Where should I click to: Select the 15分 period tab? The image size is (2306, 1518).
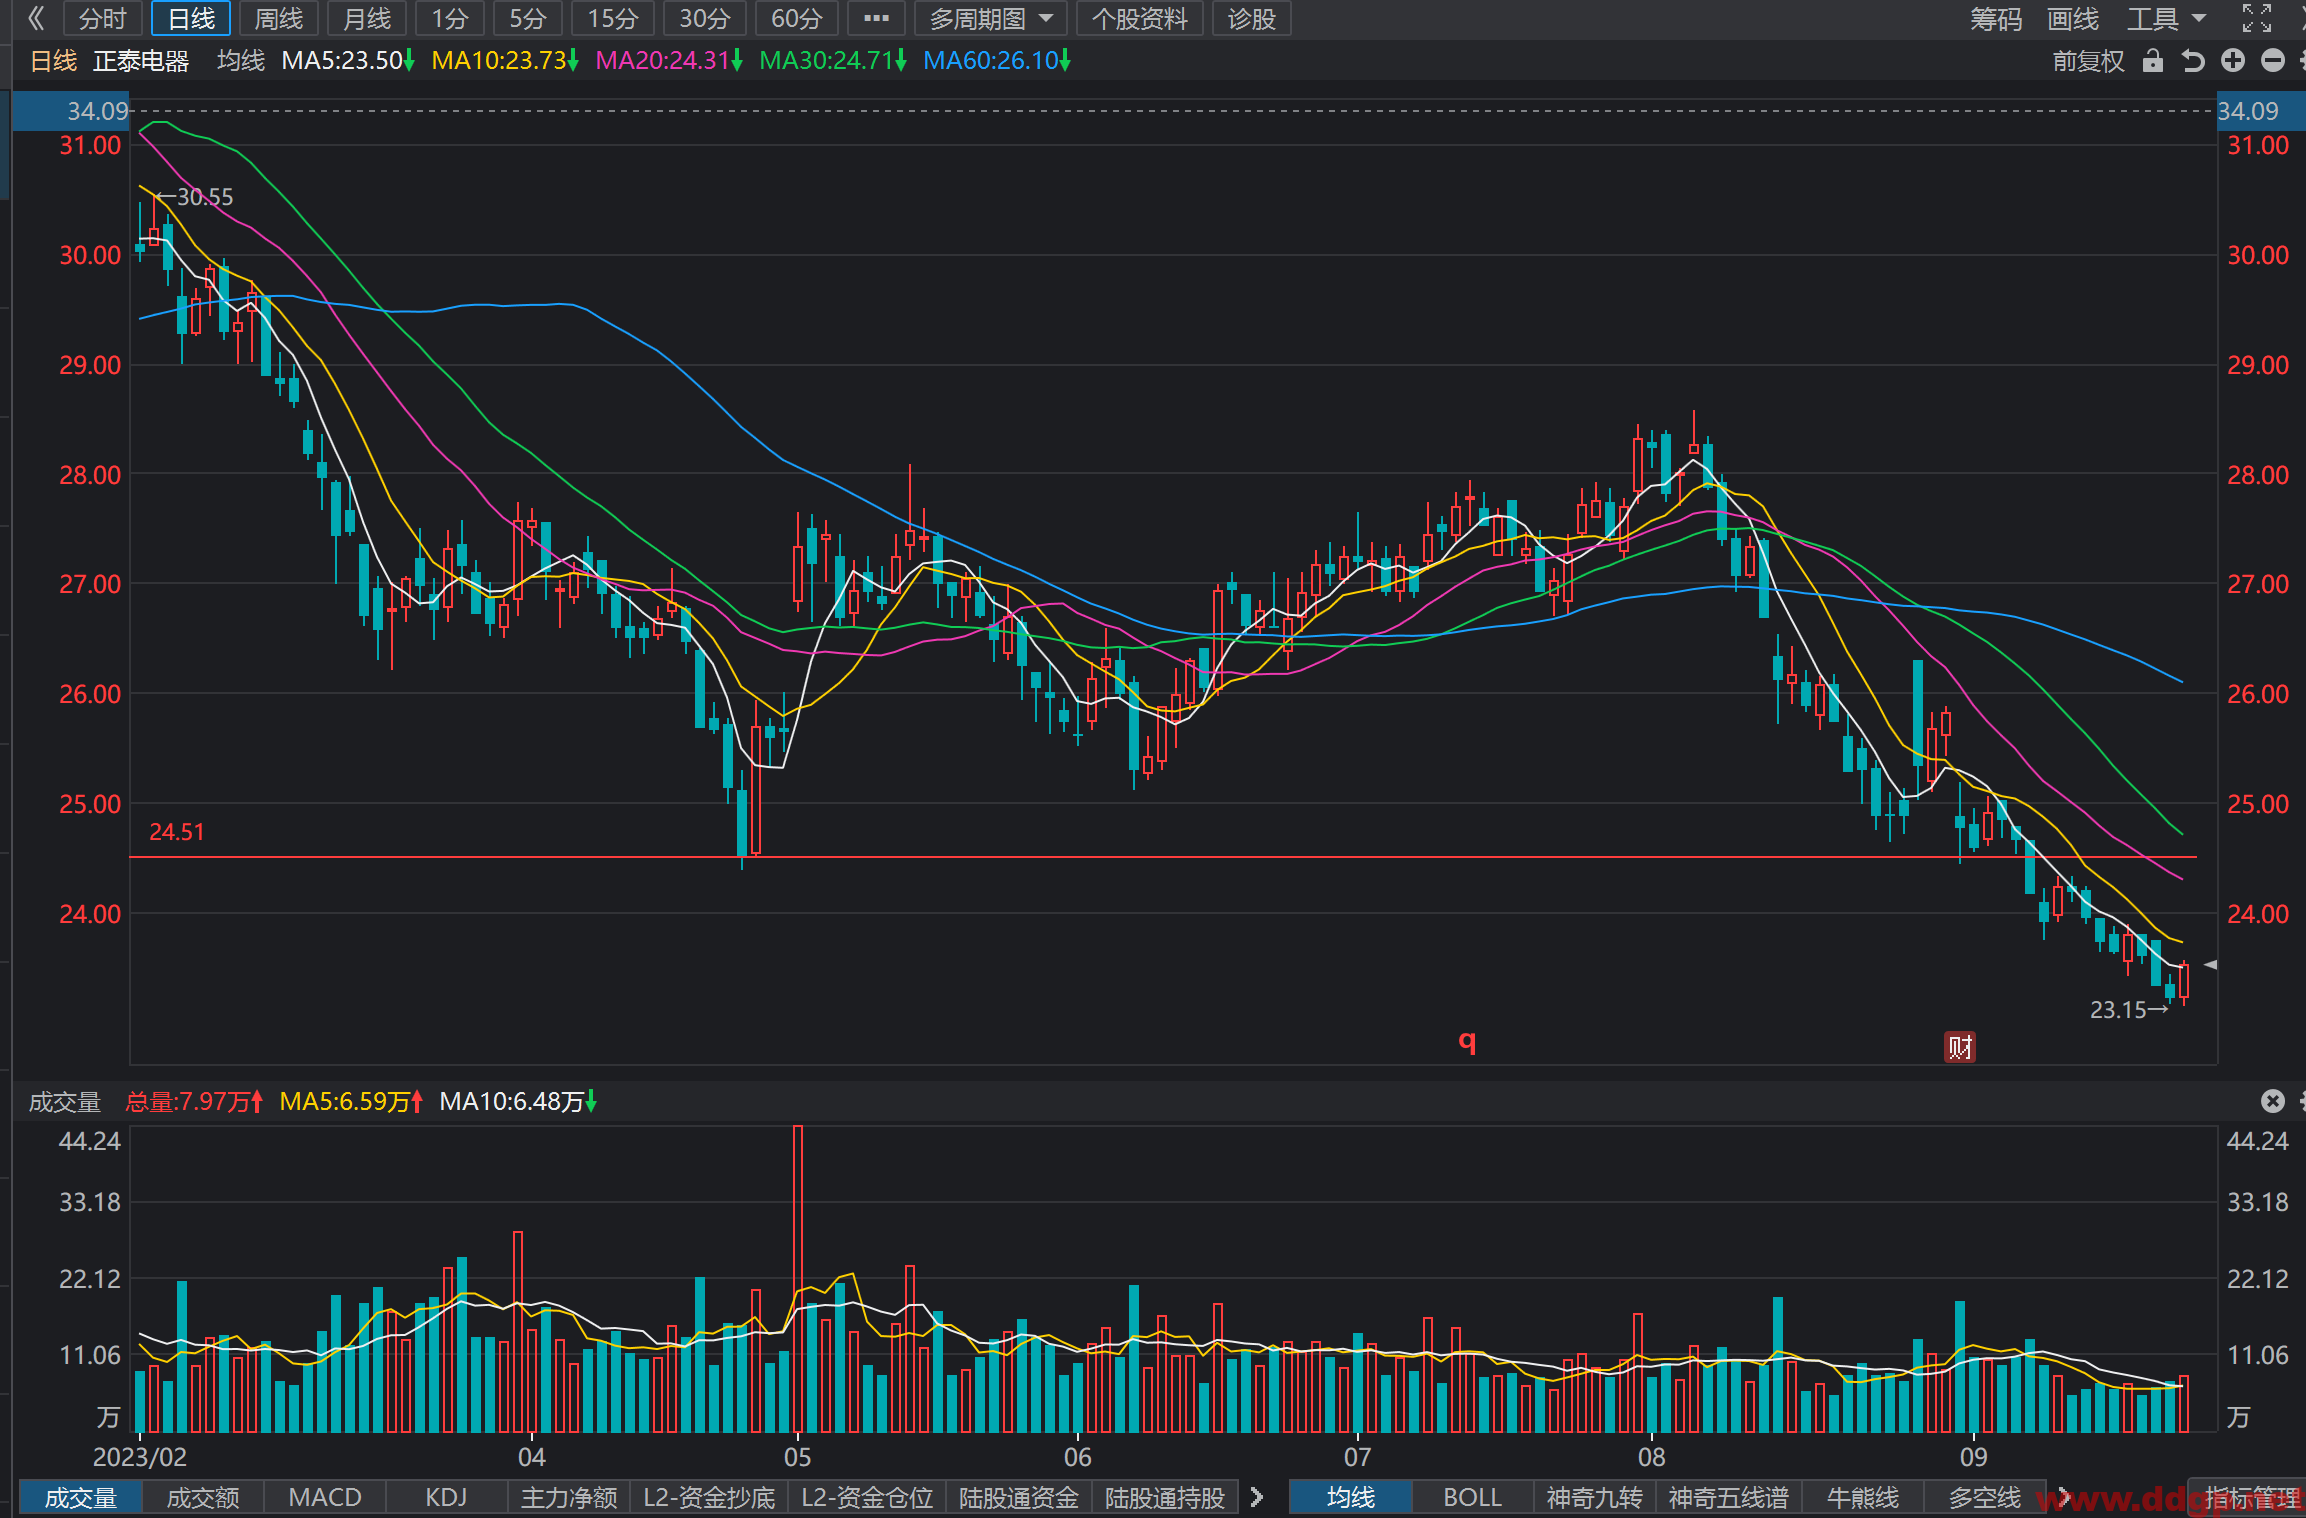coord(613,18)
